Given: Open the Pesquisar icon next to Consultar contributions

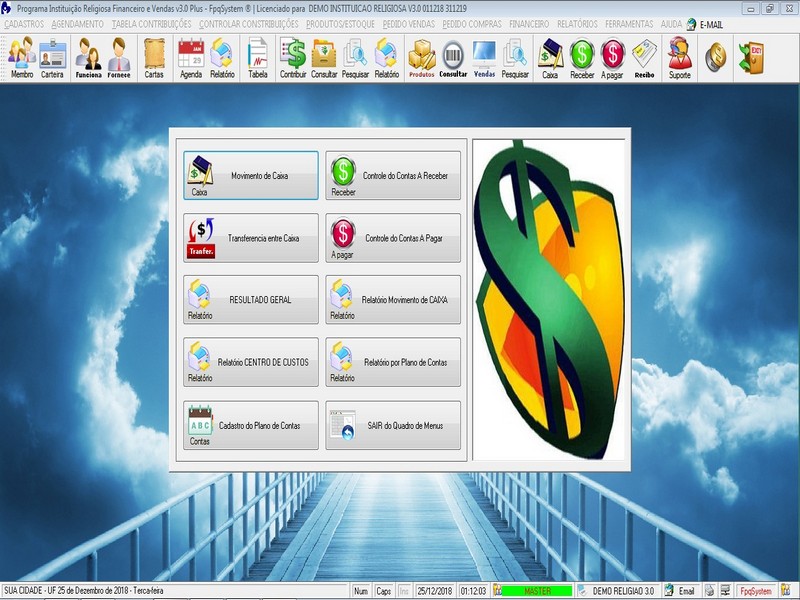Looking at the screenshot, I should [355, 58].
